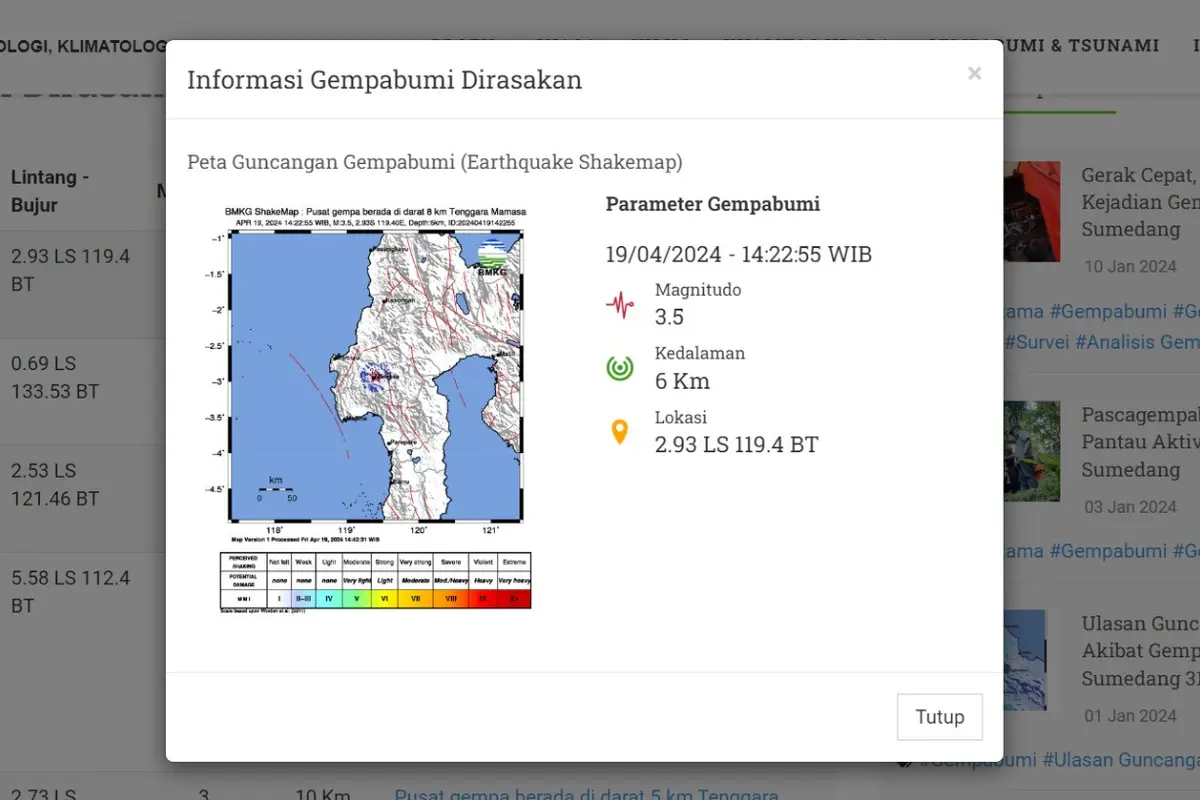
Task: Select the Magnitudo label
Action: pyautogui.click(x=698, y=290)
